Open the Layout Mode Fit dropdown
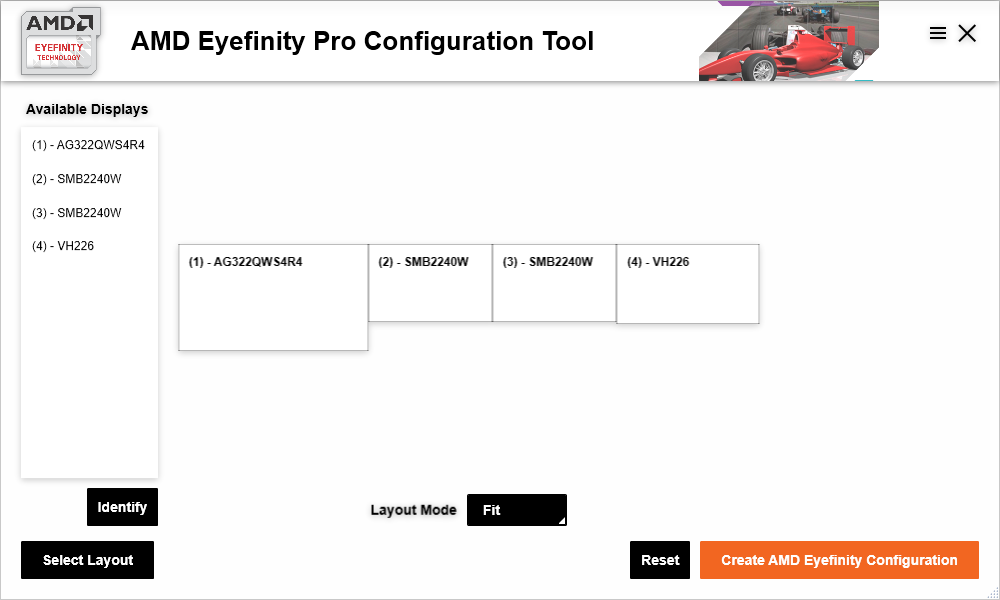The height and width of the screenshot is (600, 1000). coord(517,510)
